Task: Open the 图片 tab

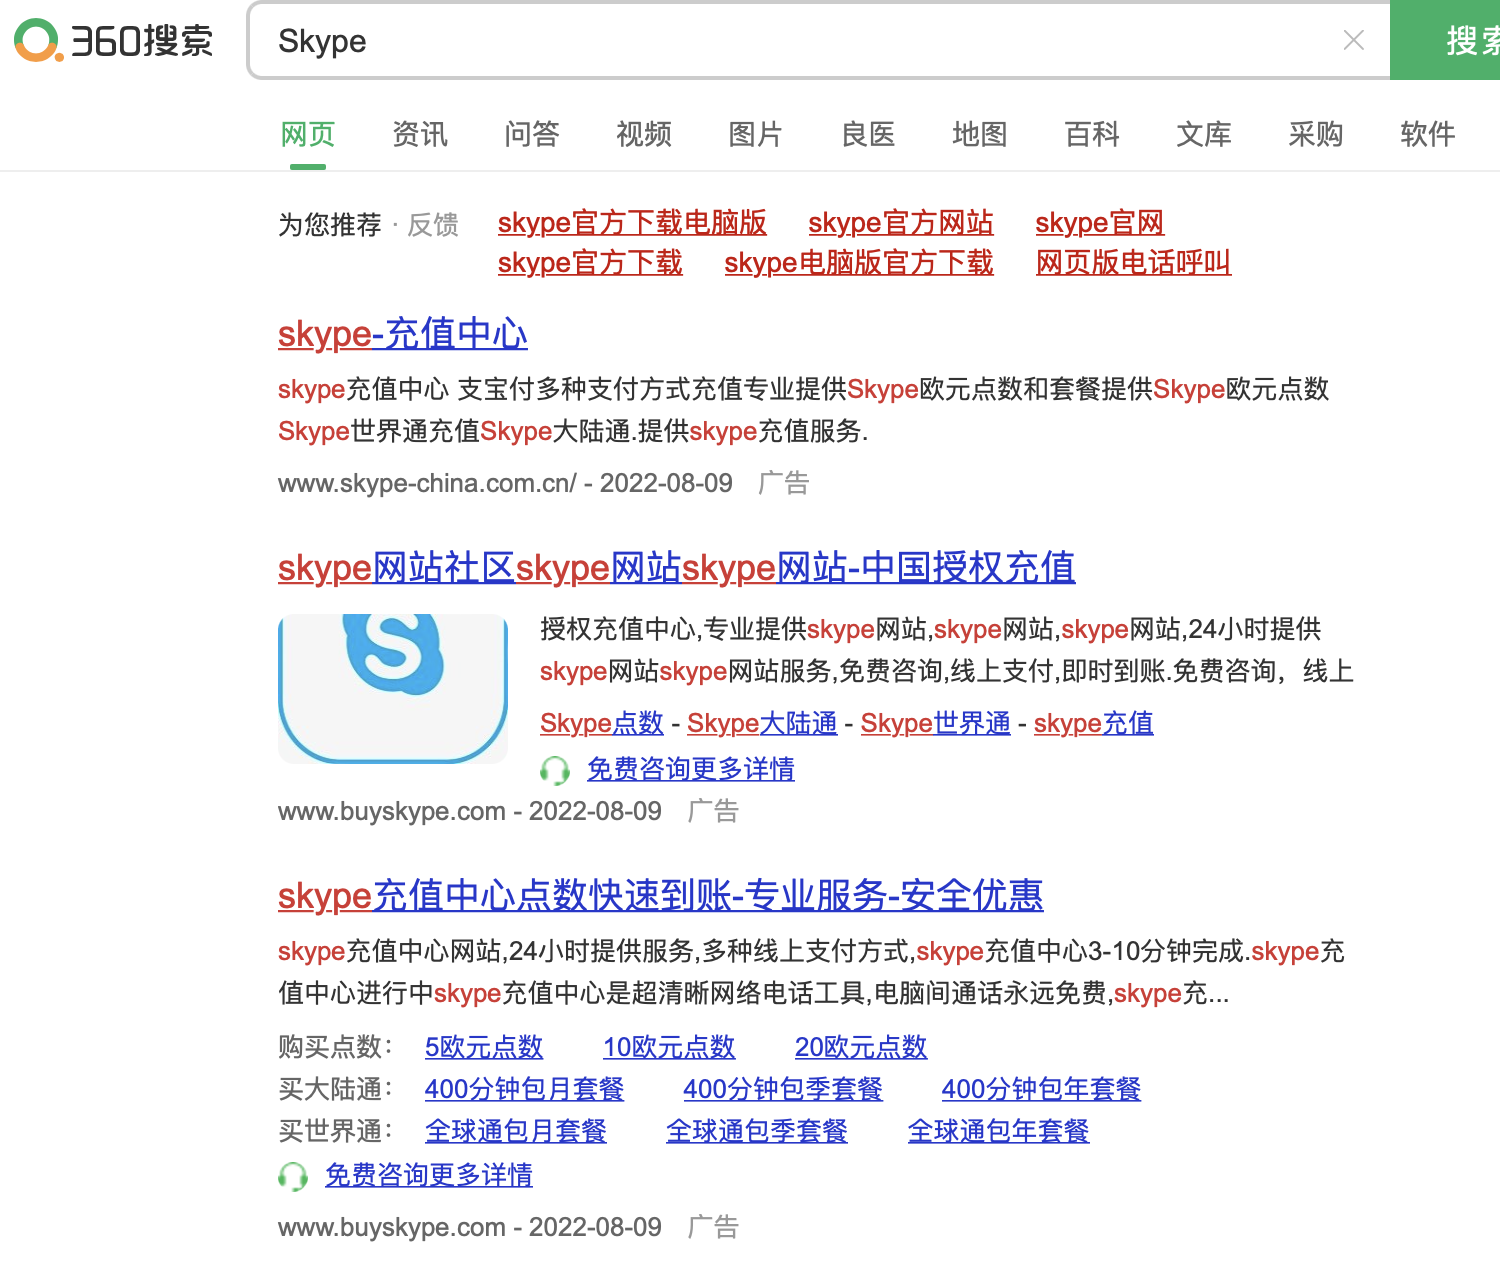Action: 756,134
